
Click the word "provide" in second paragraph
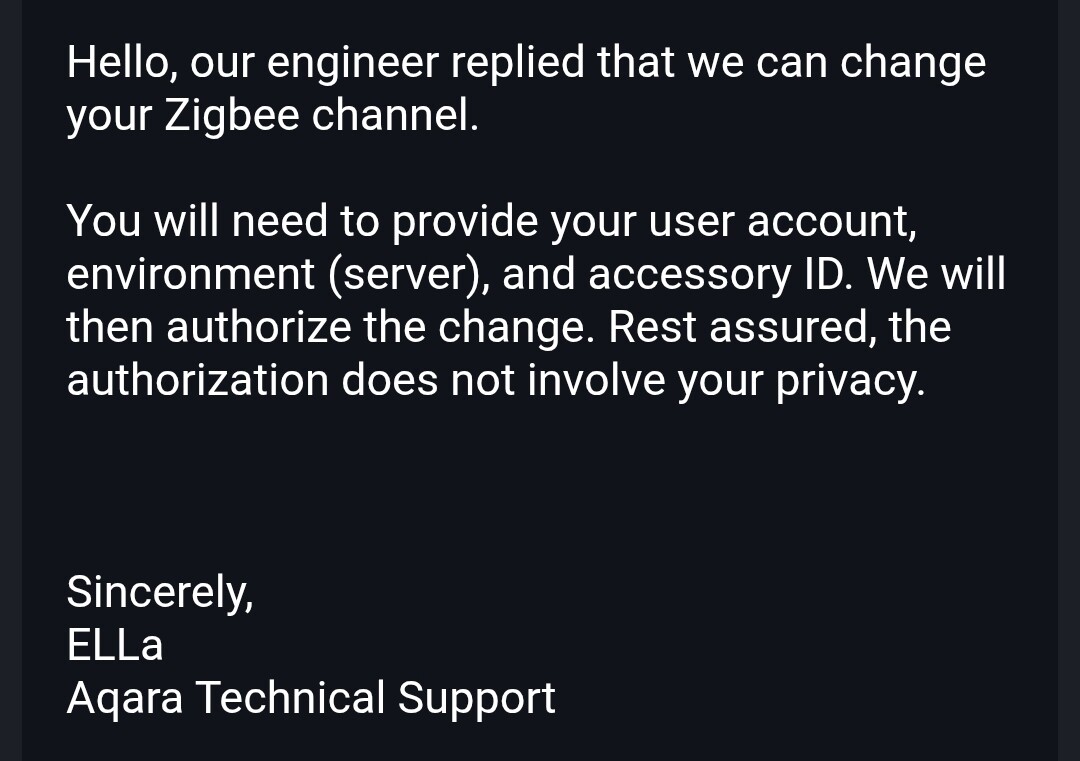pyautogui.click(x=465, y=221)
